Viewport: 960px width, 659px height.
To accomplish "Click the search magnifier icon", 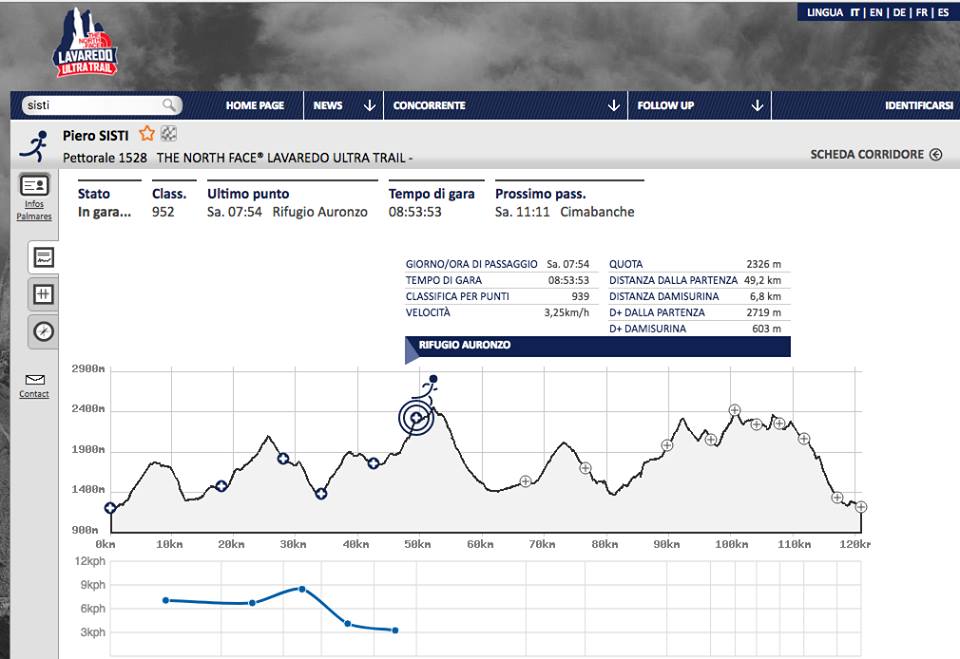I will pyautogui.click(x=169, y=105).
